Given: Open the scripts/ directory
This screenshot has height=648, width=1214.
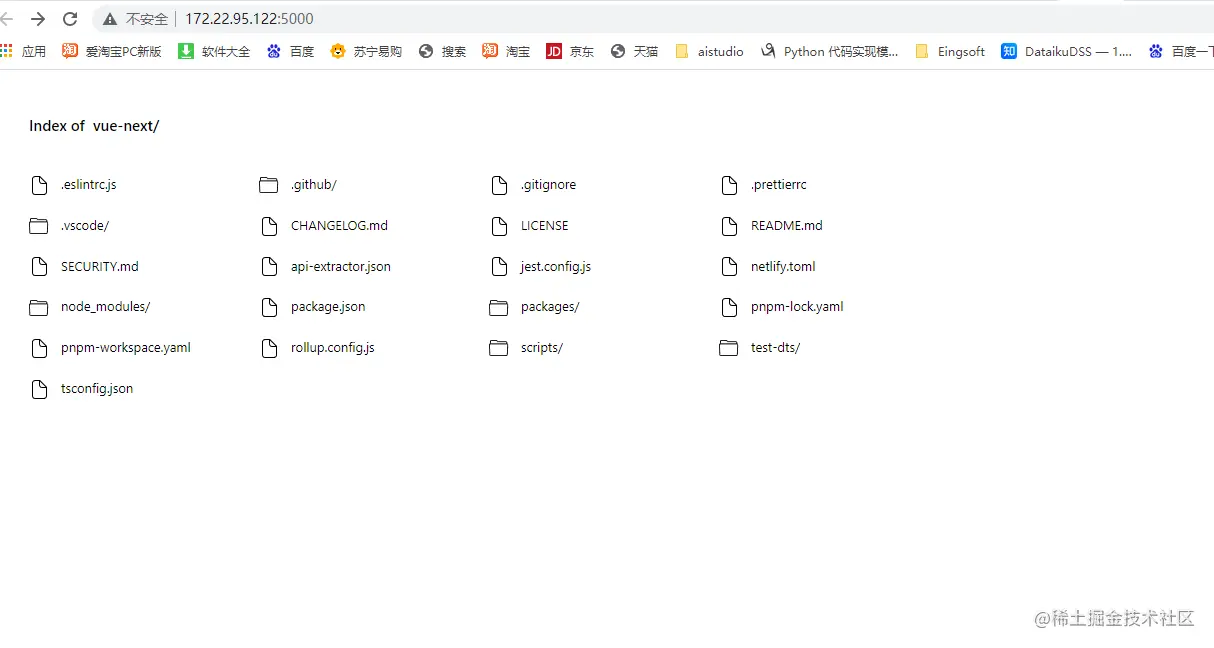Looking at the screenshot, I should coord(542,348).
